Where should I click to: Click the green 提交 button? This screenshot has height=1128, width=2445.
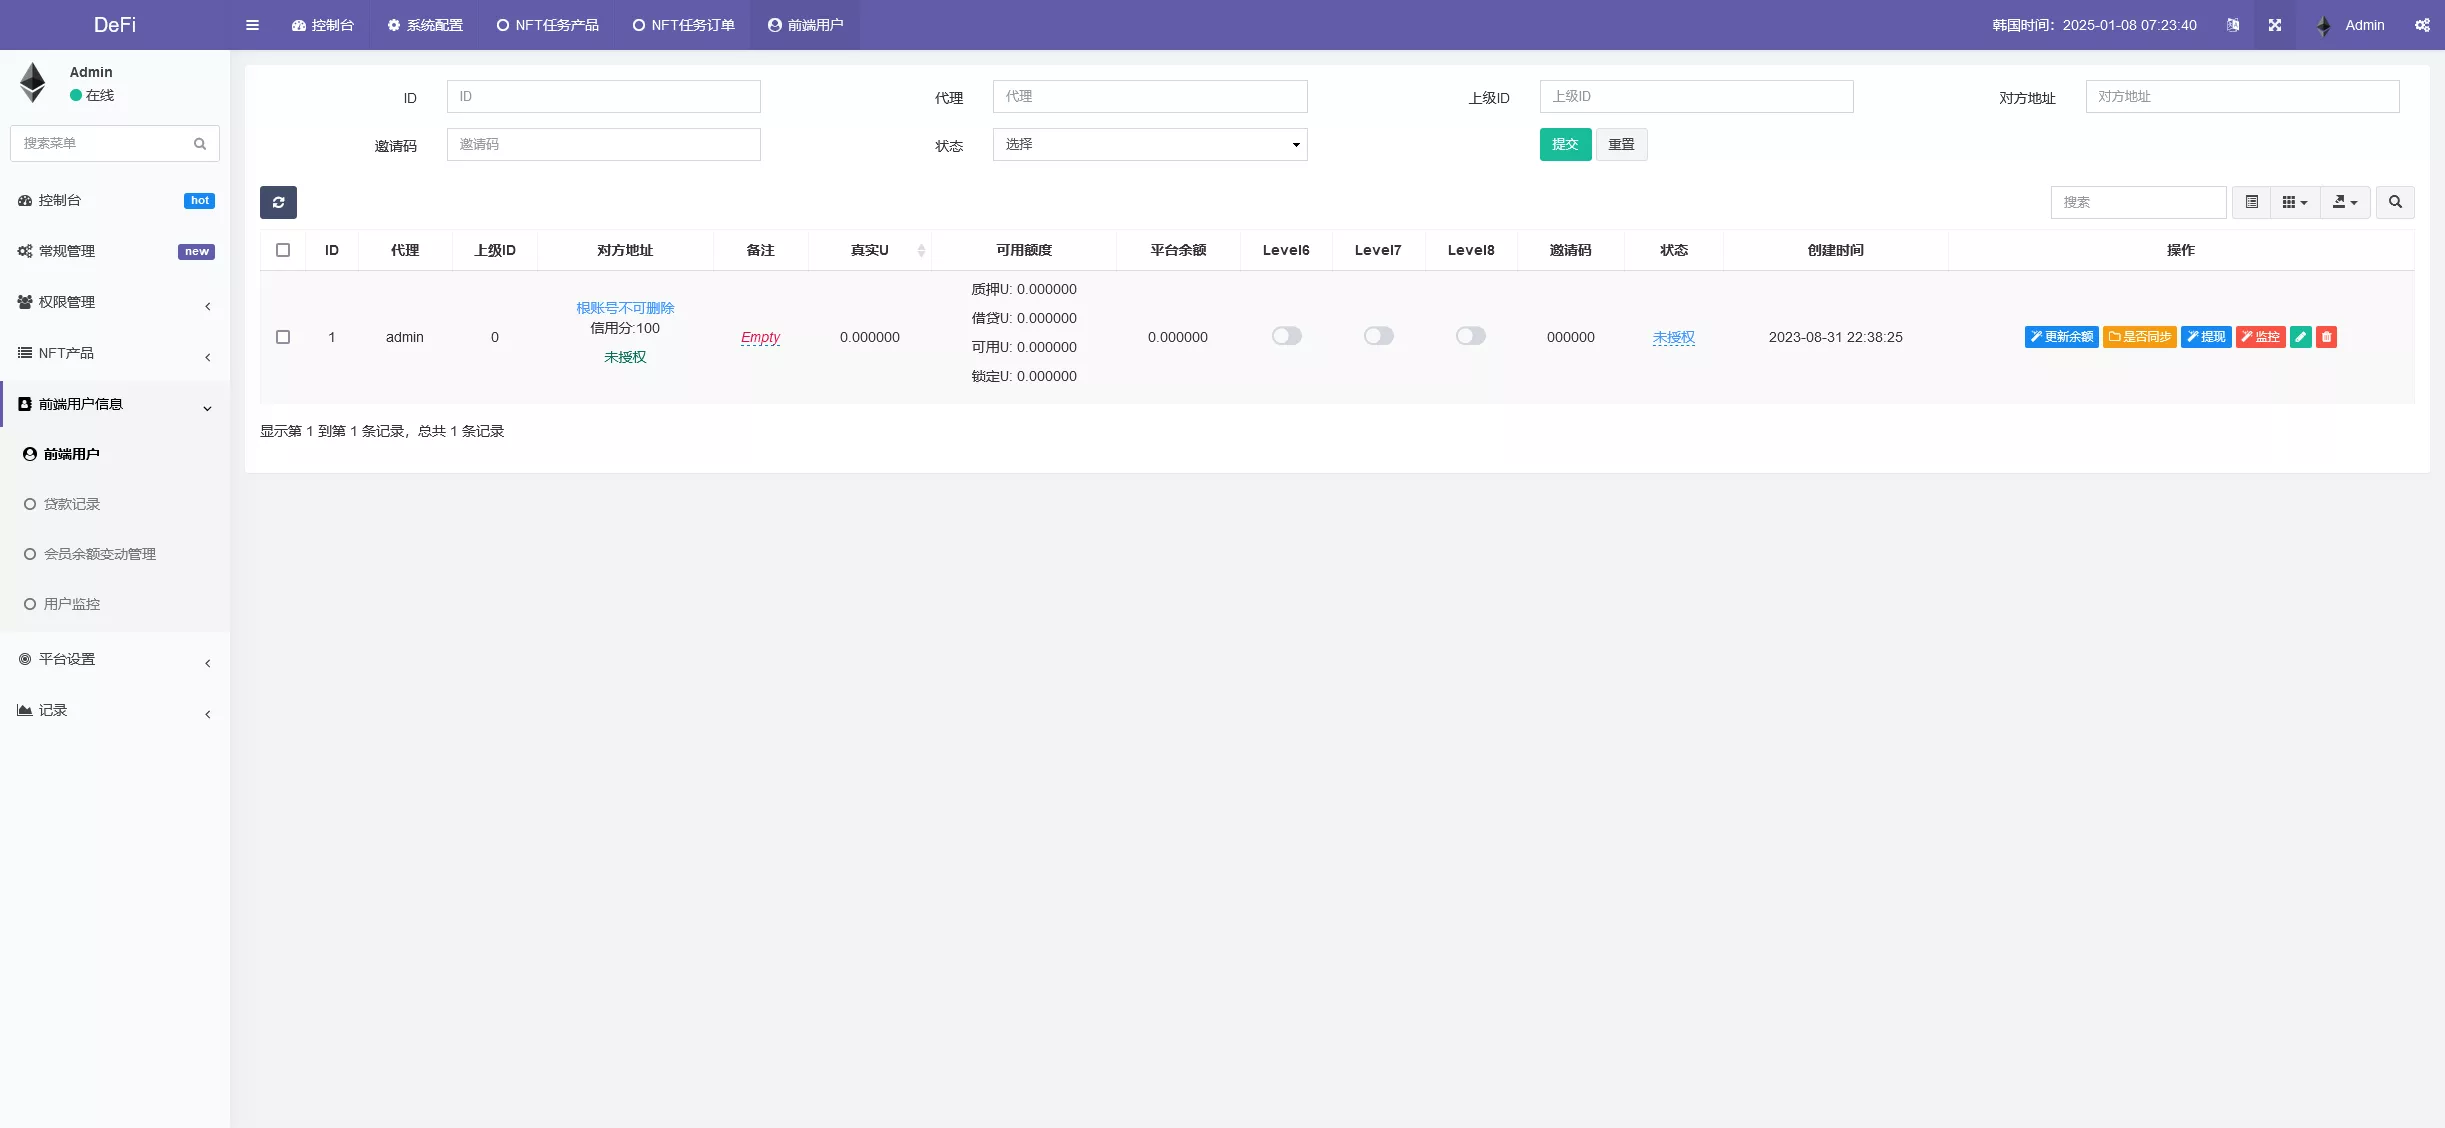(1564, 145)
